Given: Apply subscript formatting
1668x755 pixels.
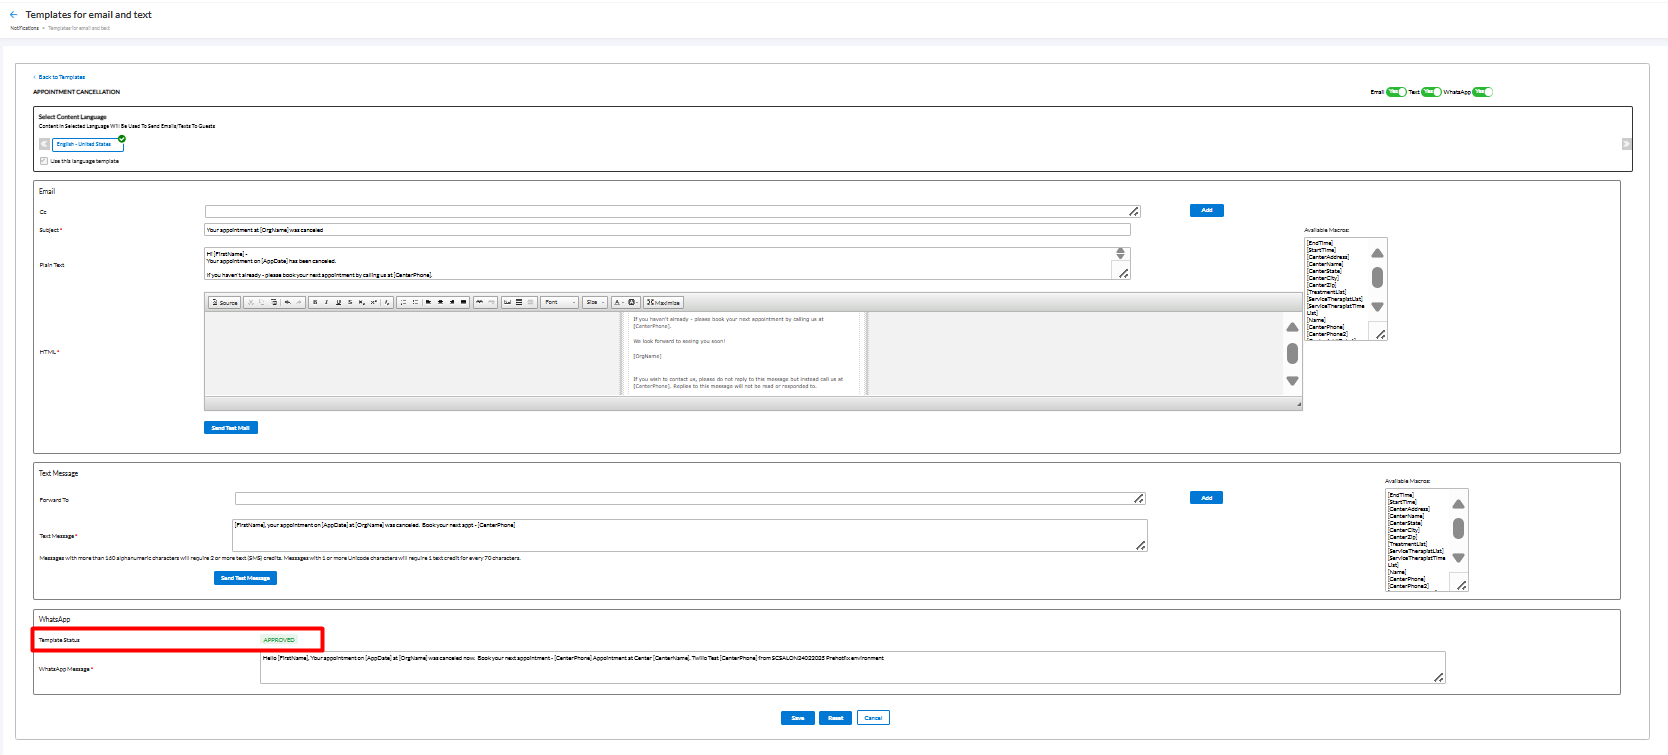Looking at the screenshot, I should coord(362,302).
